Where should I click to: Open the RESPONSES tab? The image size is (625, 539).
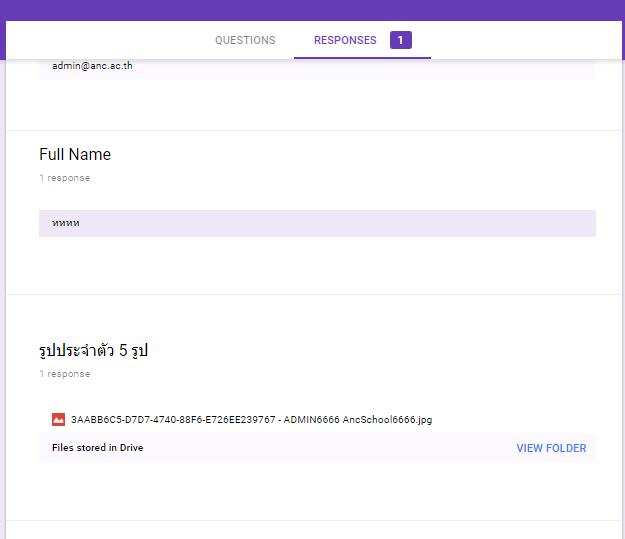345,40
